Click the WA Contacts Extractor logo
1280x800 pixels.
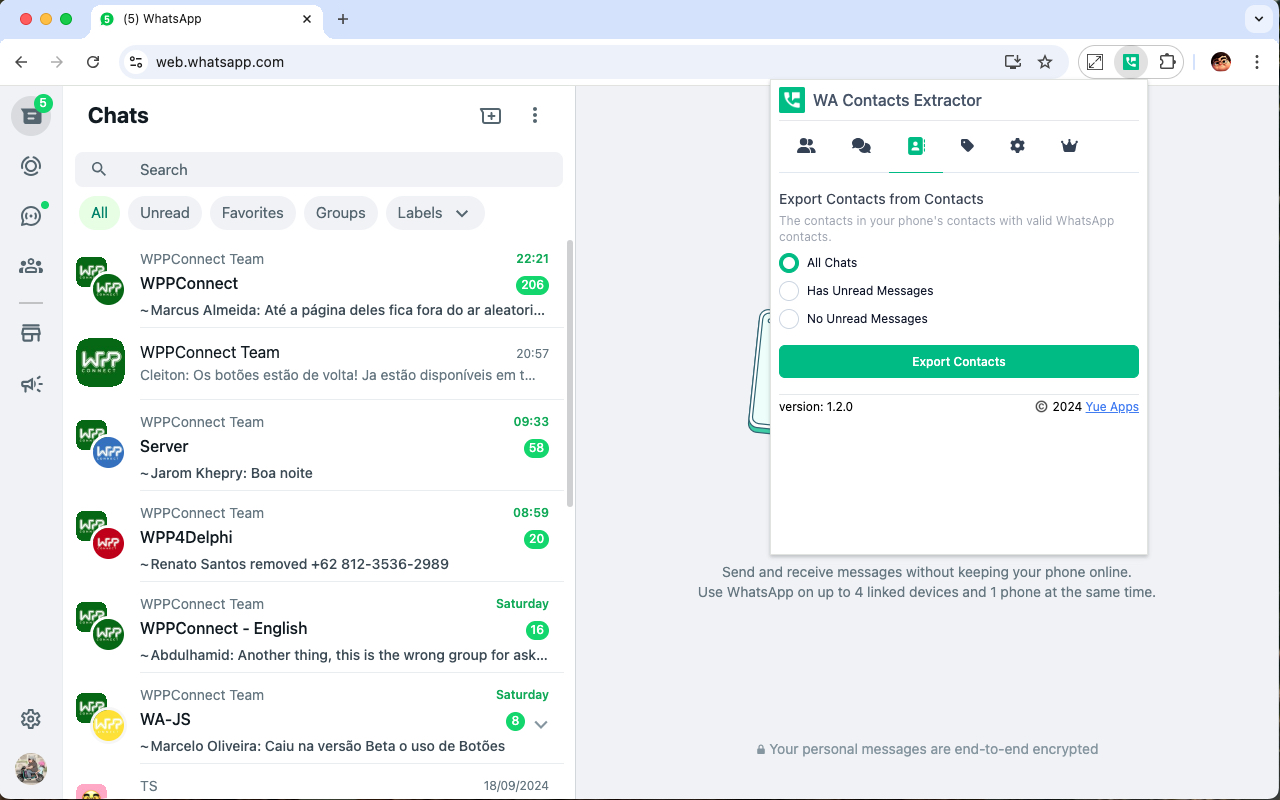792,100
